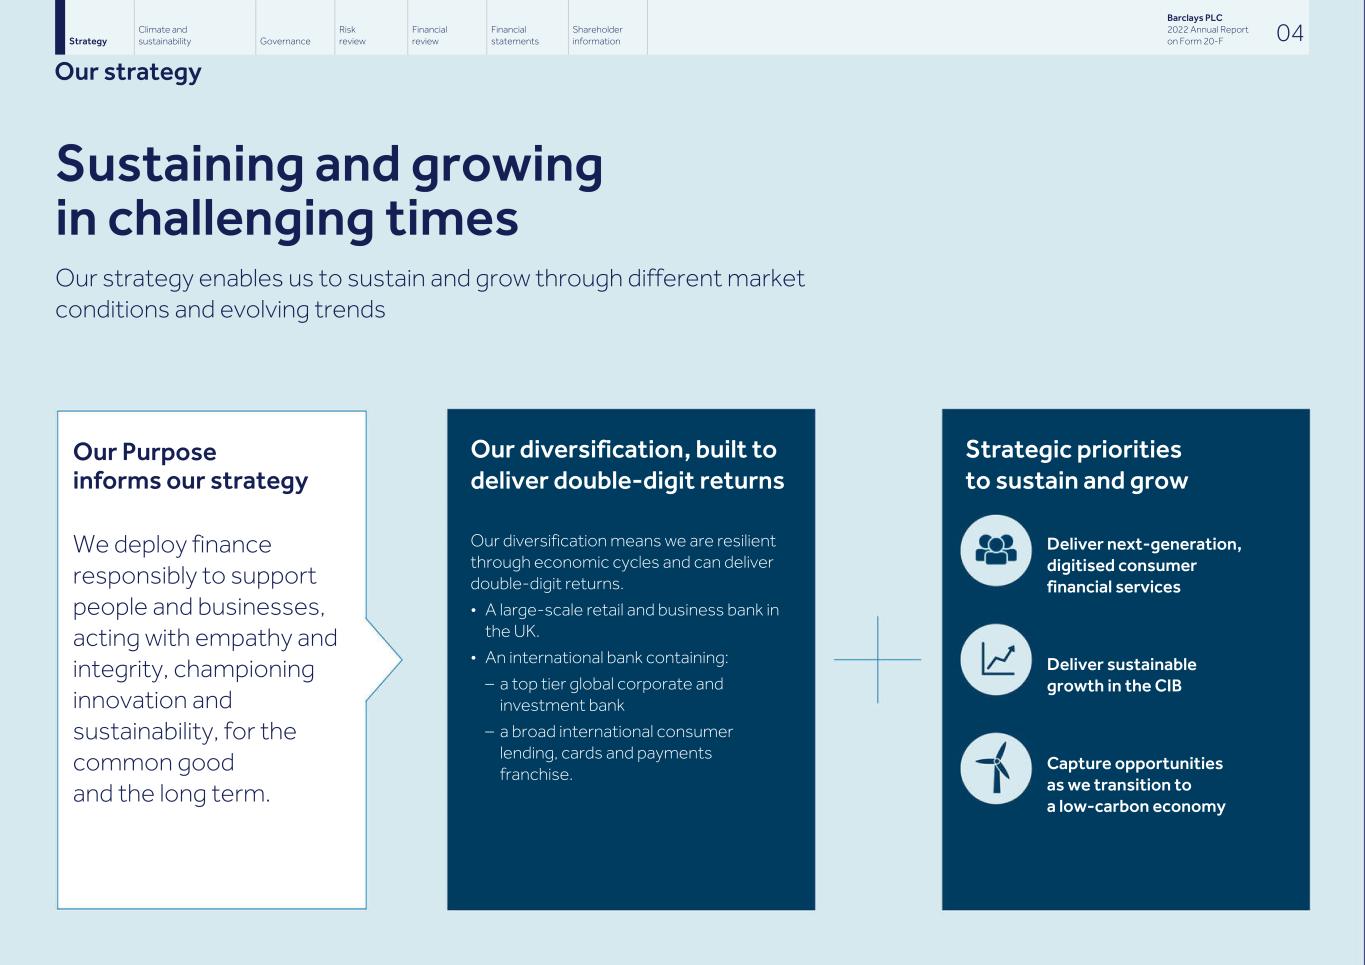Click the arrow pointer on Purpose box
The height and width of the screenshot is (965, 1365).
[385, 660]
